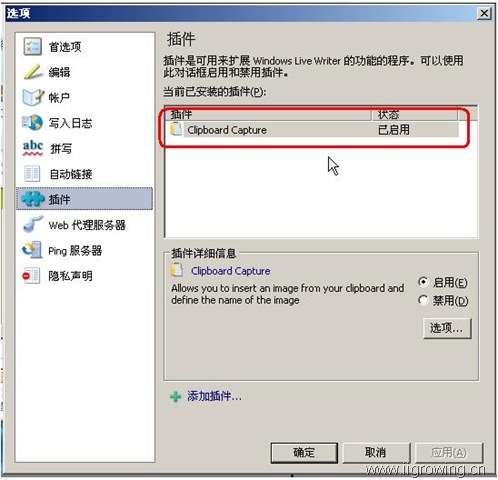Click the 插件 puzzle piece icon
This screenshot has width=498, height=480.
coord(33,199)
